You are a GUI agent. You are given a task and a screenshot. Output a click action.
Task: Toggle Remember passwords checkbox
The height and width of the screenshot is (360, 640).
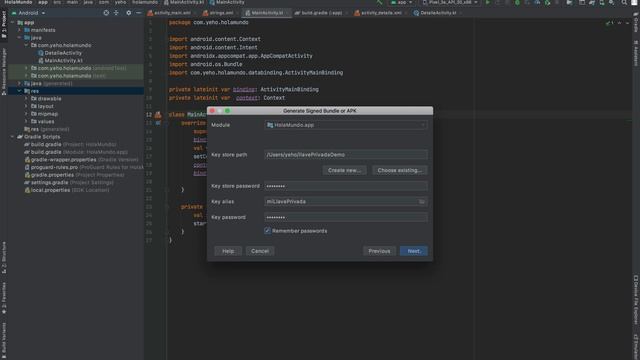pos(267,231)
